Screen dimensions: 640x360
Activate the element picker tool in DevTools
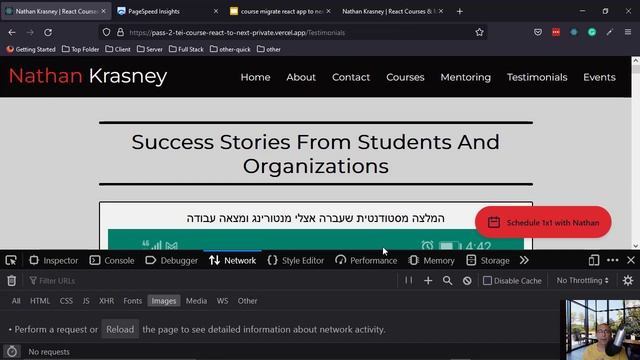tap(11, 260)
